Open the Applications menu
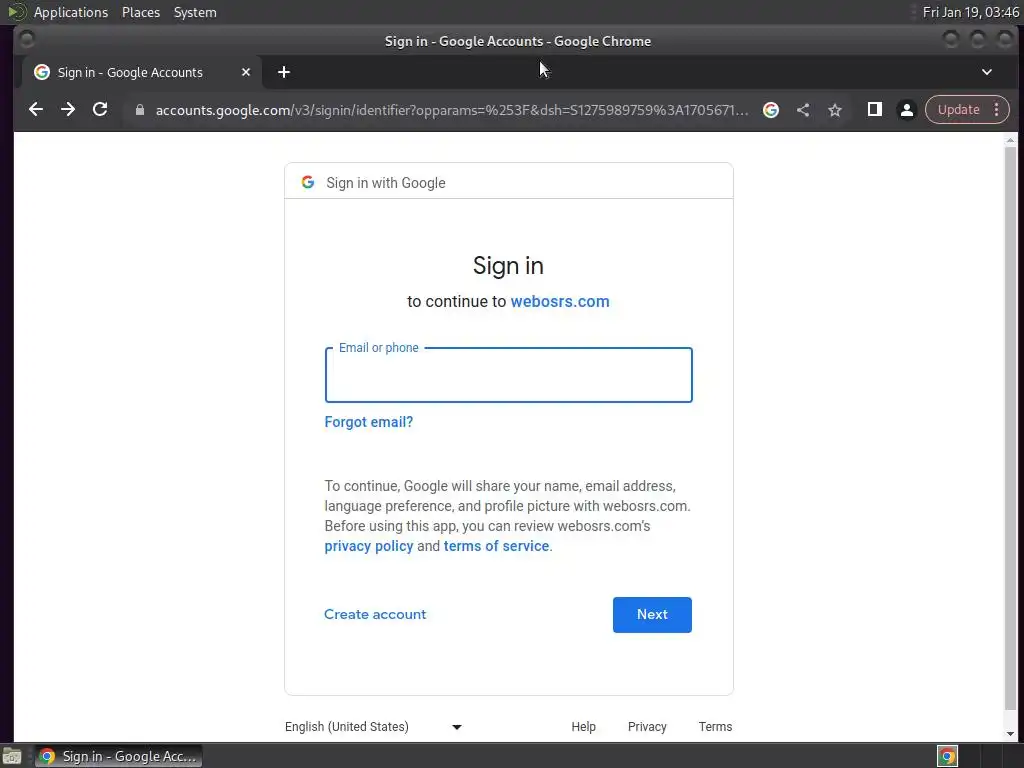Viewport: 1024px width, 768px height. pos(71,12)
